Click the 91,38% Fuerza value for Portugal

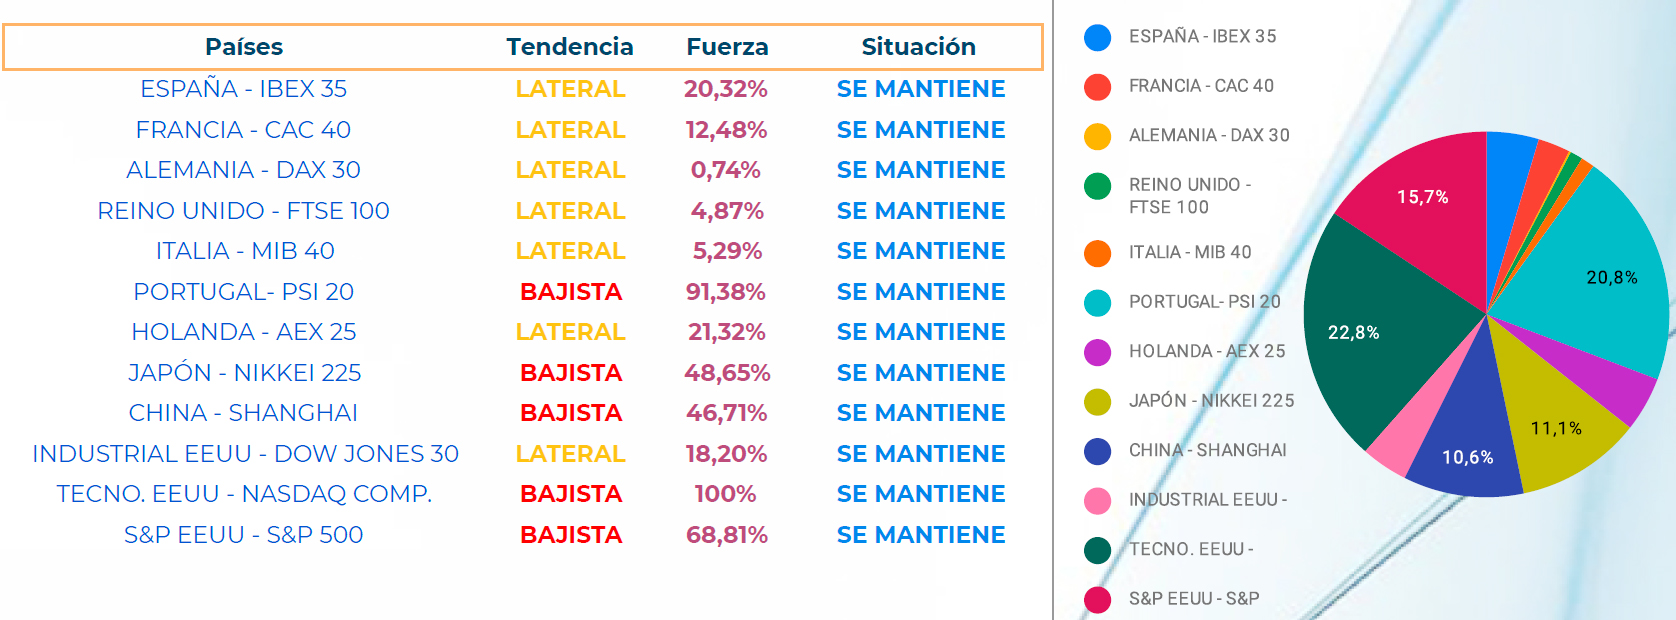[x=725, y=292]
